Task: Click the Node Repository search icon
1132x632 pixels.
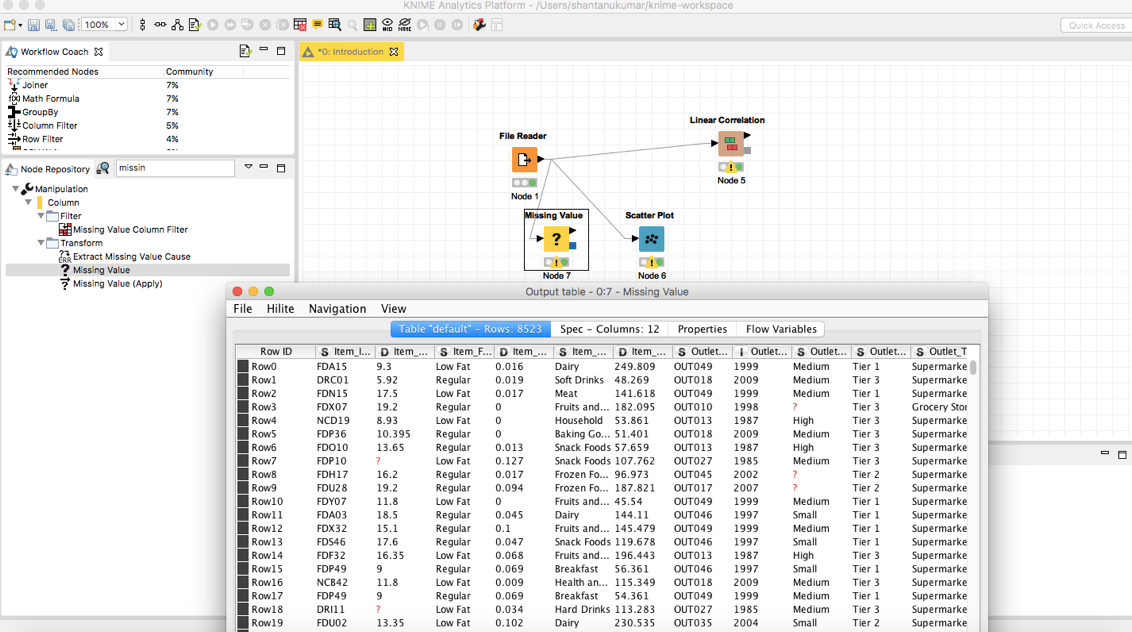Action: click(x=103, y=169)
